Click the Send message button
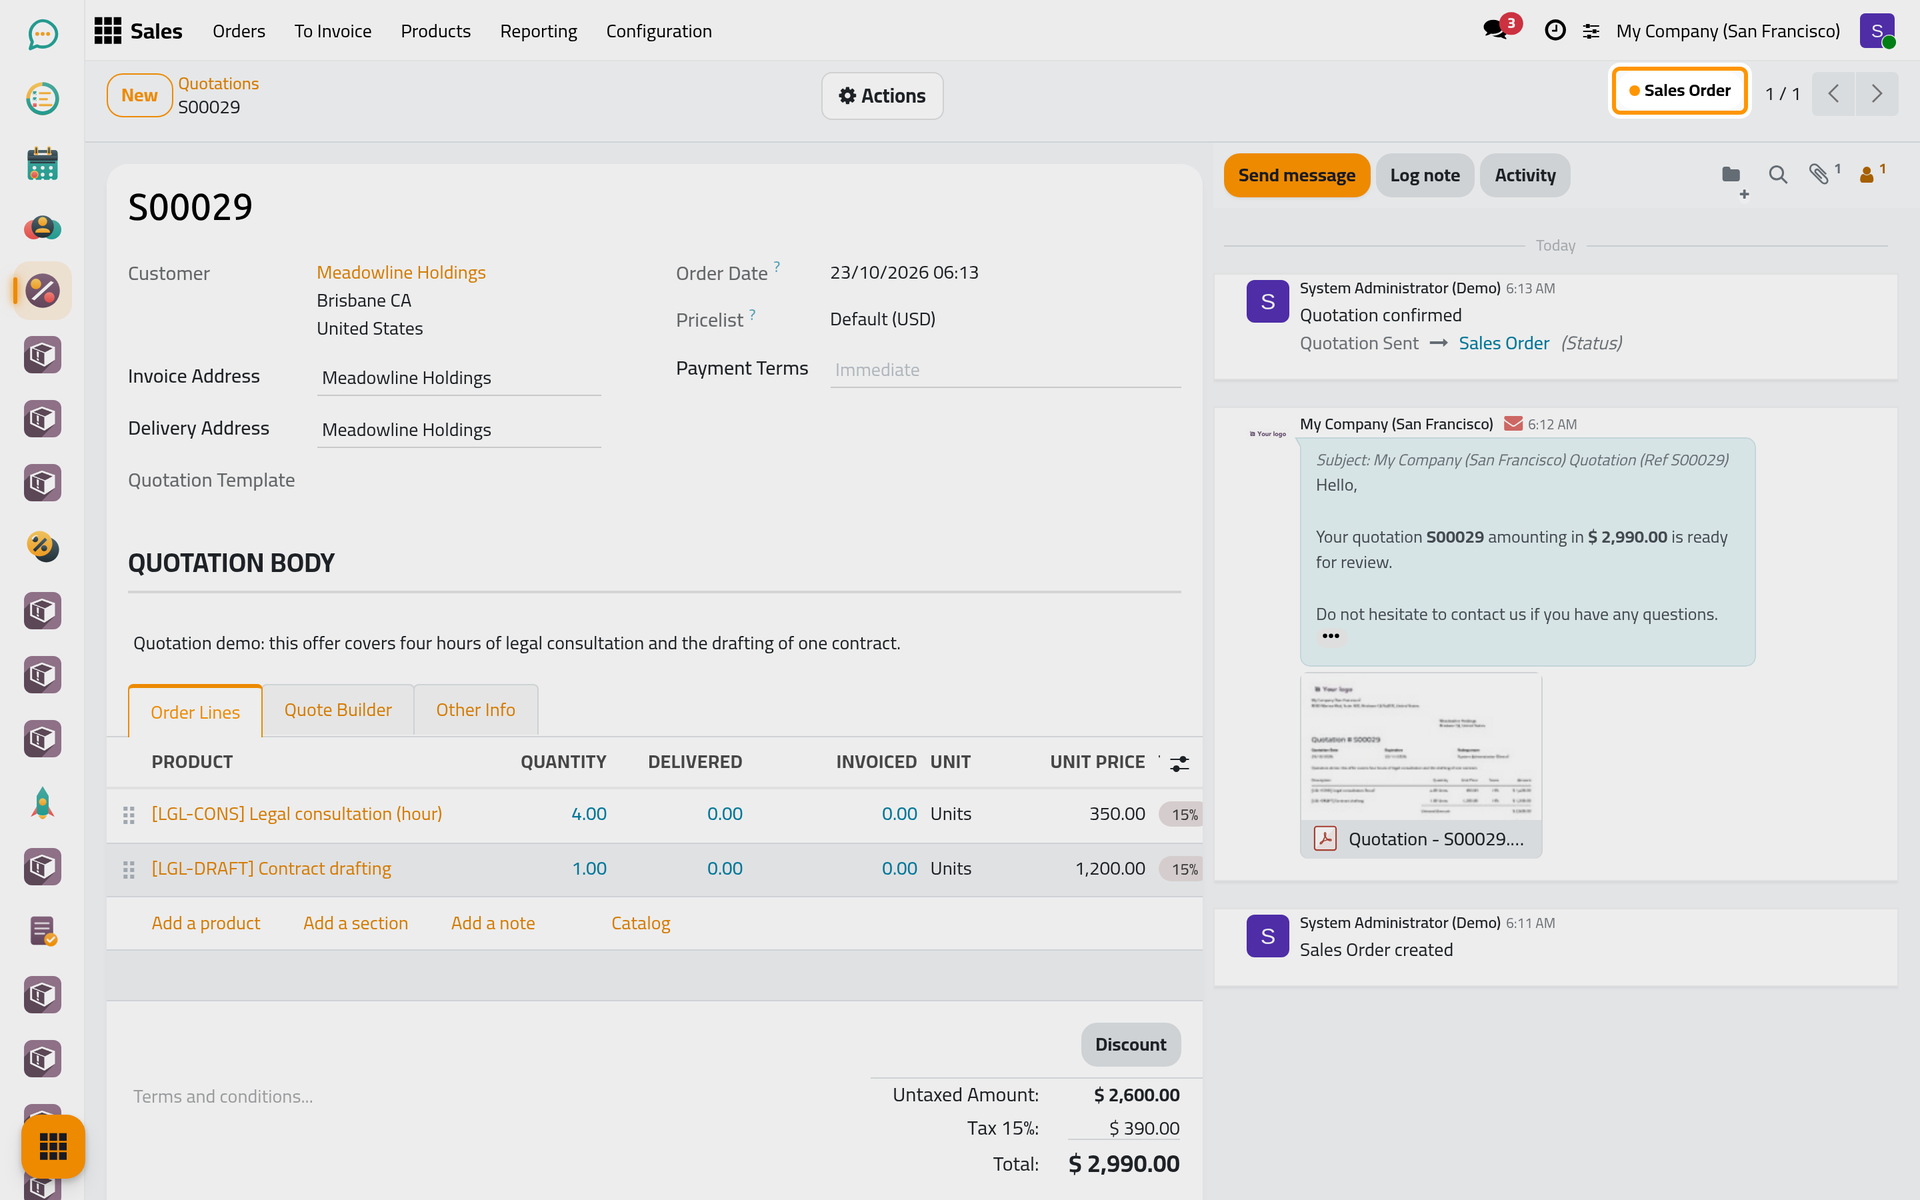 (x=1296, y=176)
